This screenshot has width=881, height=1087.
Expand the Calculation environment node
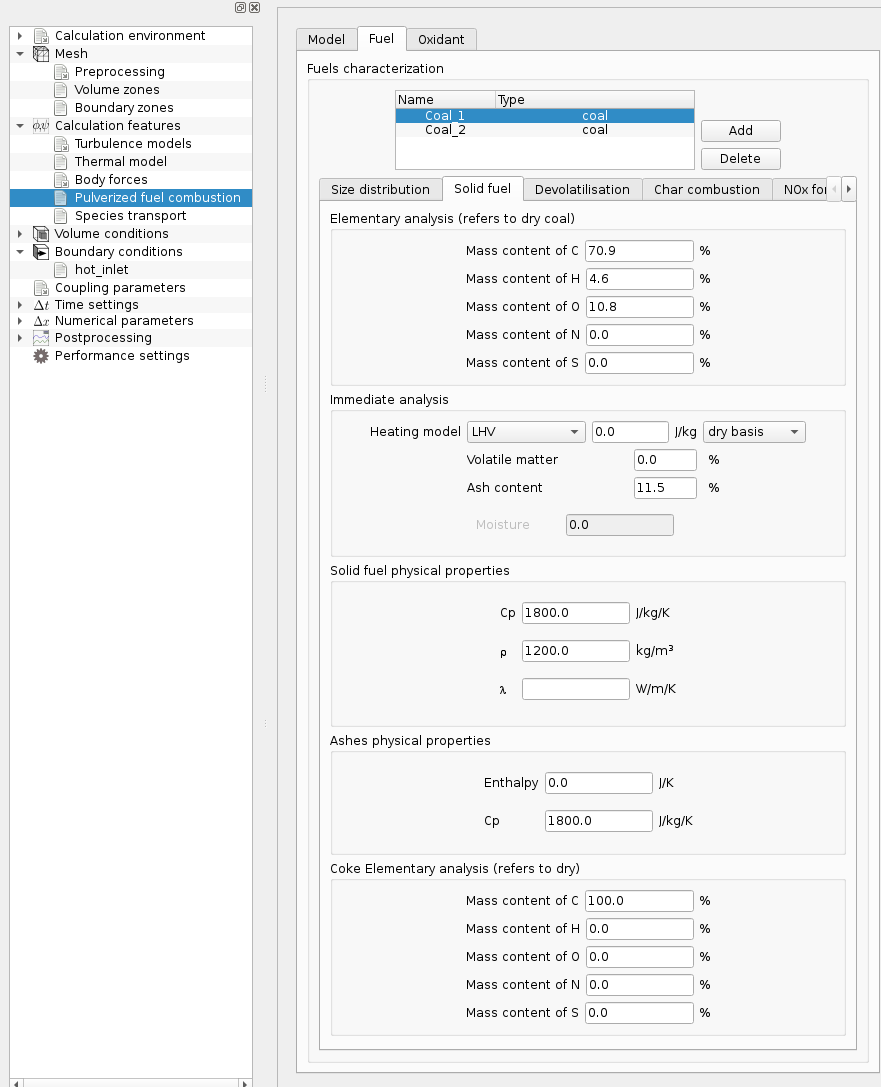coord(20,35)
